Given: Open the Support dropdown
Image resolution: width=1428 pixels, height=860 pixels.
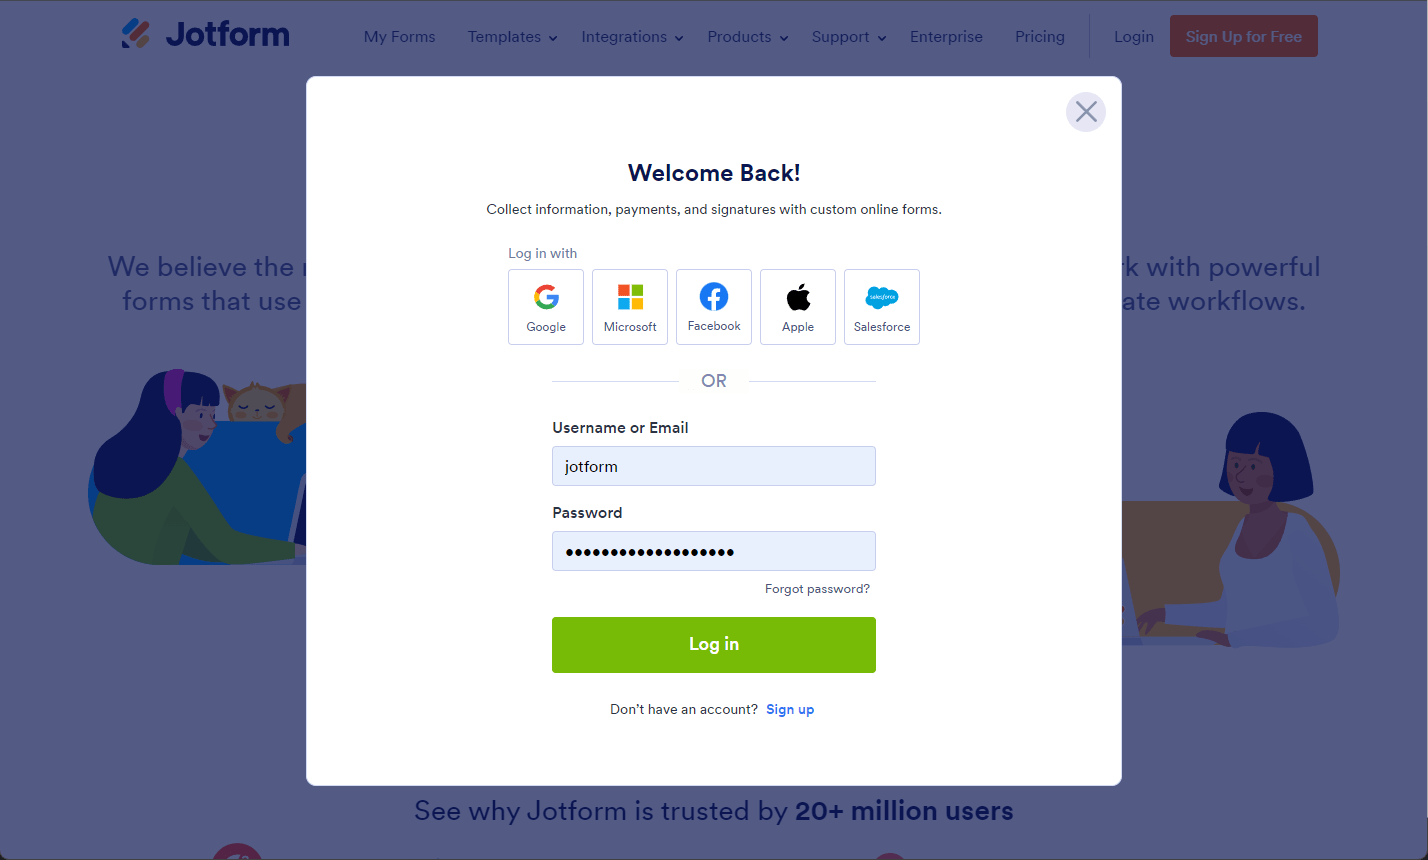Looking at the screenshot, I should tap(849, 37).
